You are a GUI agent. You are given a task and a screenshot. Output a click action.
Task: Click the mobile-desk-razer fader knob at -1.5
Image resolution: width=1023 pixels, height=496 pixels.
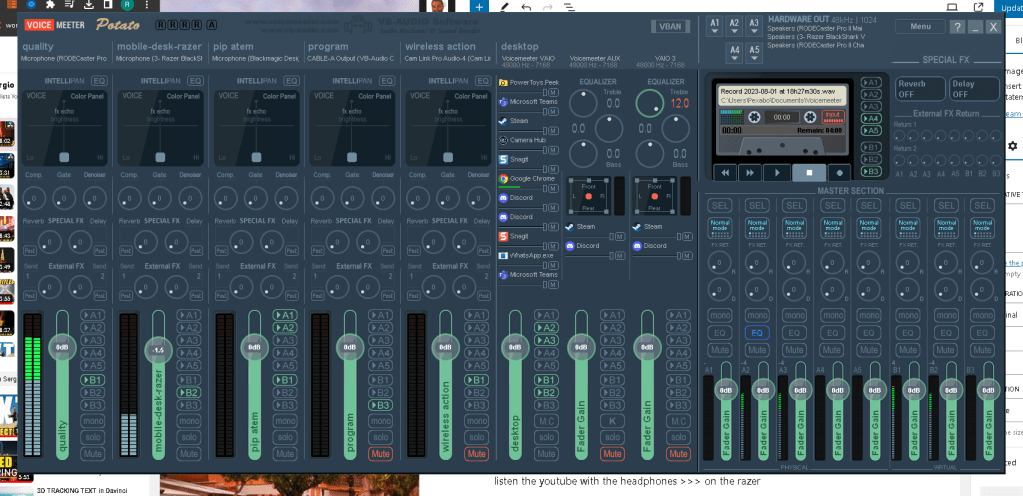click(x=157, y=350)
